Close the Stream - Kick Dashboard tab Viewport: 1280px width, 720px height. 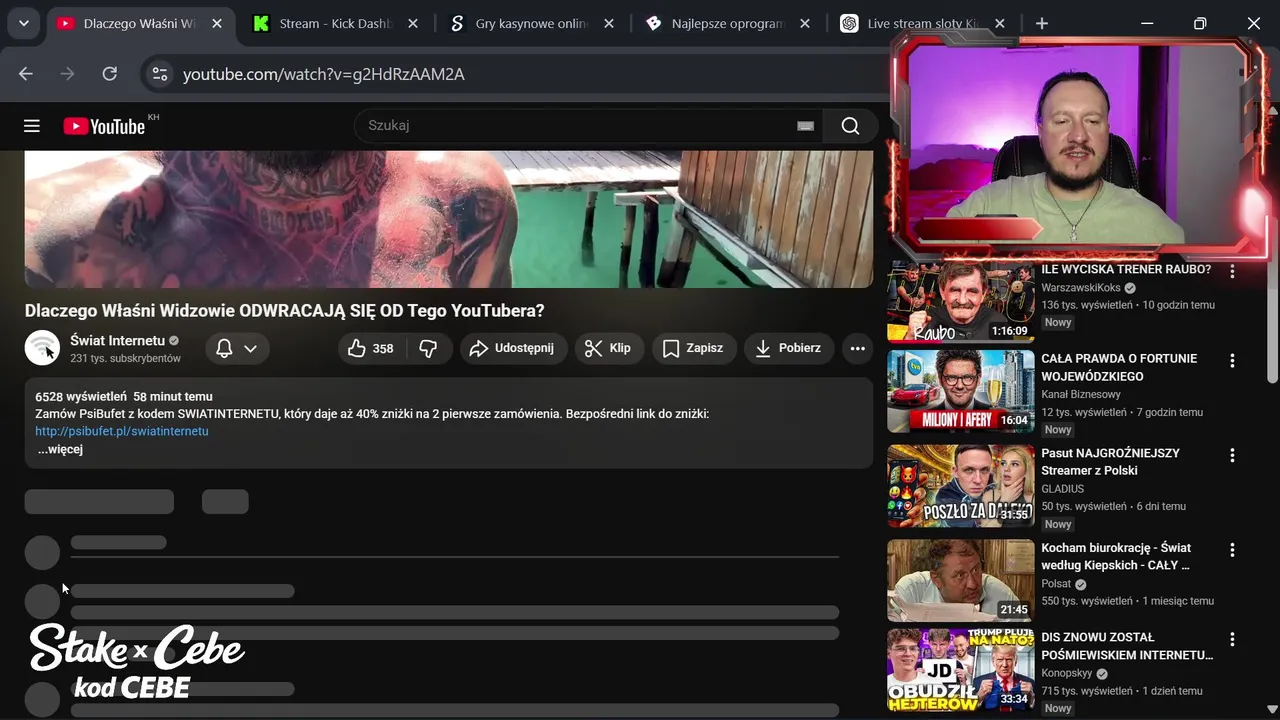coord(412,23)
